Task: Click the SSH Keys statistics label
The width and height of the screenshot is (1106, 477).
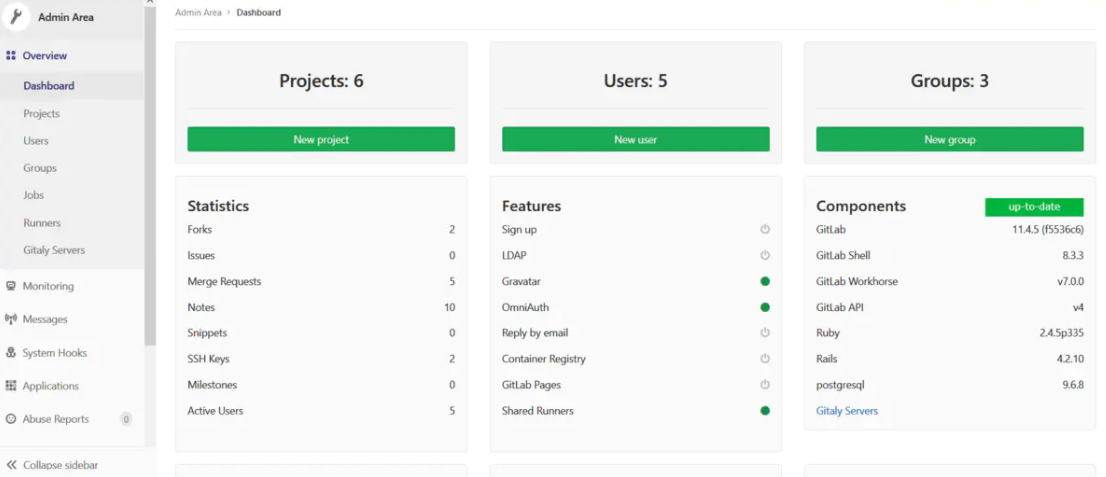Action: [208, 359]
